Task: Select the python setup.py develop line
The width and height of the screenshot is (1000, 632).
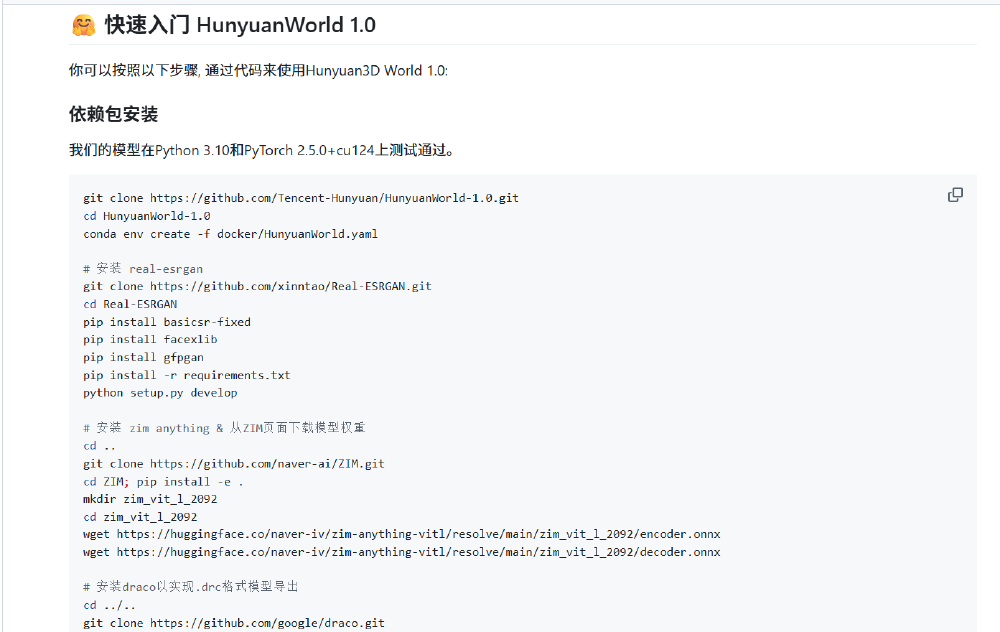Action: pos(162,392)
